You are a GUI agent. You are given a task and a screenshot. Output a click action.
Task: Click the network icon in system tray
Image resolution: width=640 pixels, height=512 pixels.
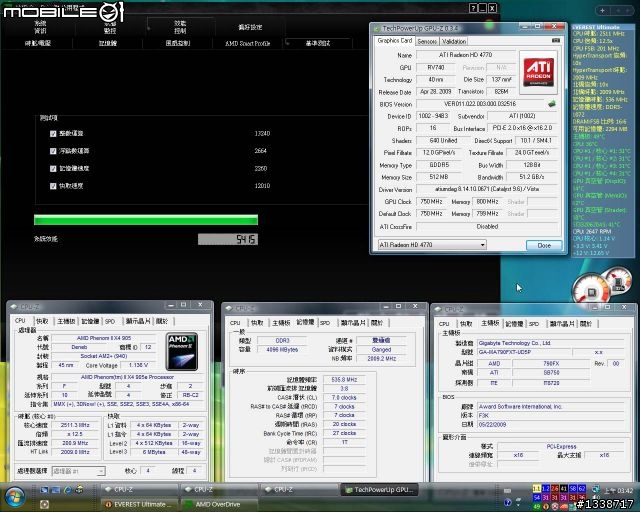[x=595, y=489]
